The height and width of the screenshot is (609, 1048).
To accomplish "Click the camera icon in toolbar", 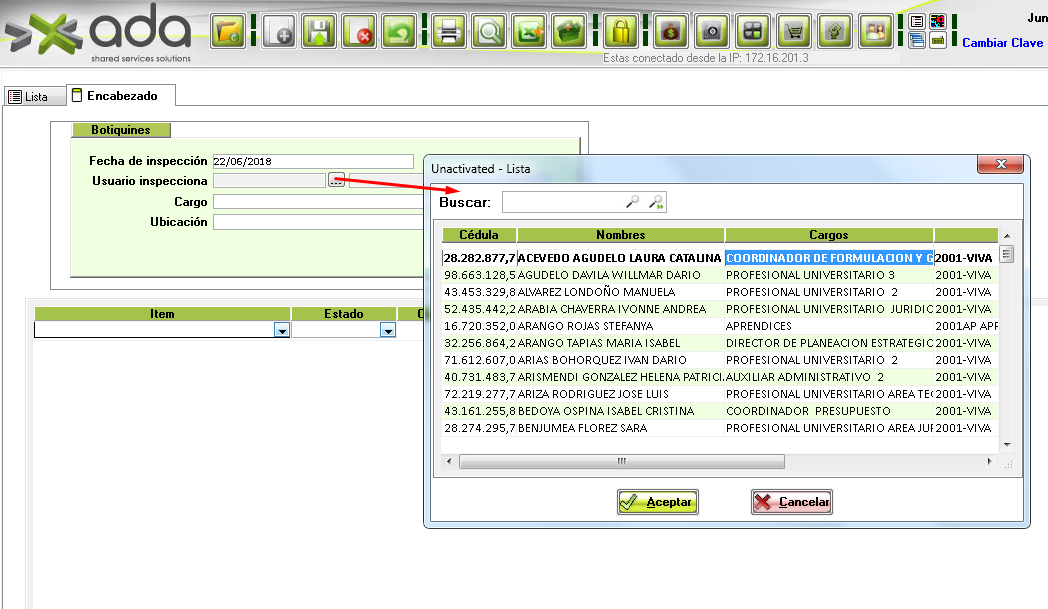I will click(x=712, y=32).
